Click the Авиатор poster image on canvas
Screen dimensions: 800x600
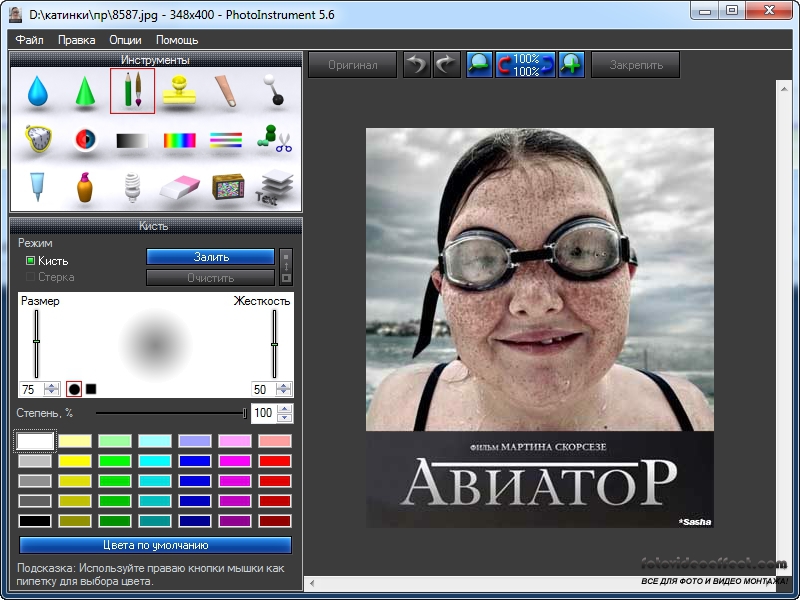[540, 328]
